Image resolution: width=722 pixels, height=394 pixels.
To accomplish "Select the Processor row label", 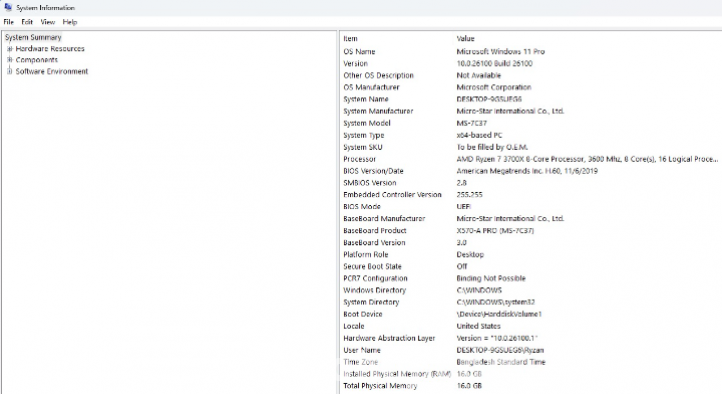I will point(359,159).
